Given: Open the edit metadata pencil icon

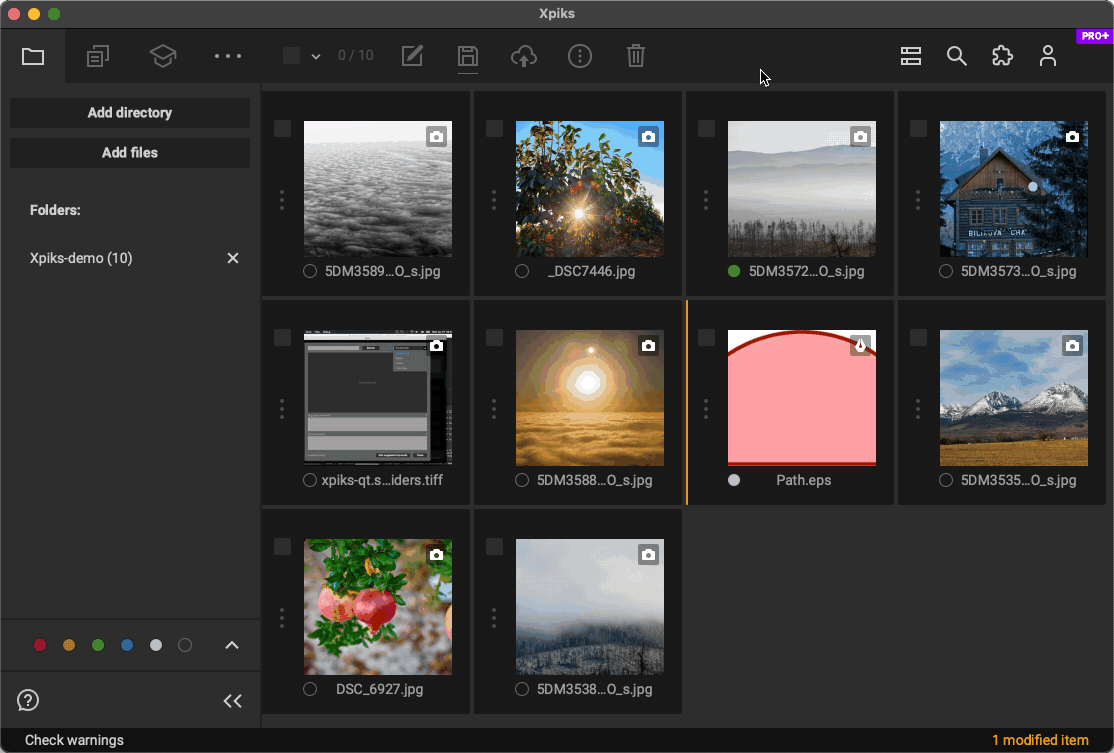Looking at the screenshot, I should point(412,56).
